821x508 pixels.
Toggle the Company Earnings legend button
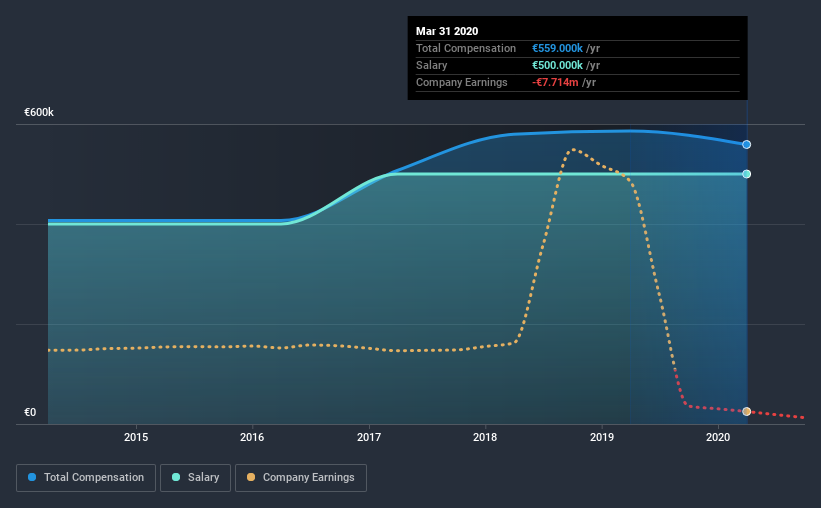(301, 478)
